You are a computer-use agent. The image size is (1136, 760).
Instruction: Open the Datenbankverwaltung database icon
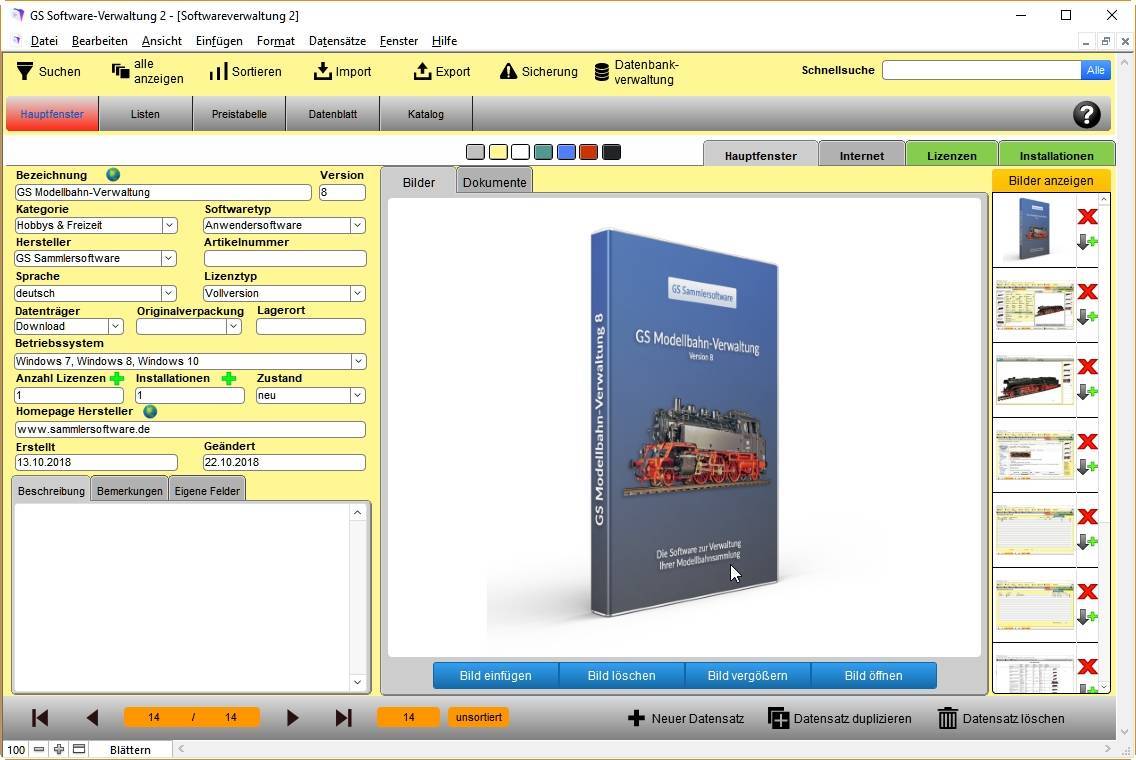point(602,72)
